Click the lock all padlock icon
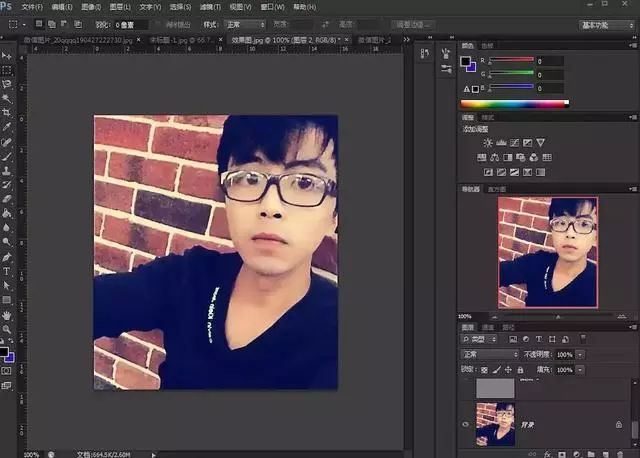The width and height of the screenshot is (640, 458). 522,369
